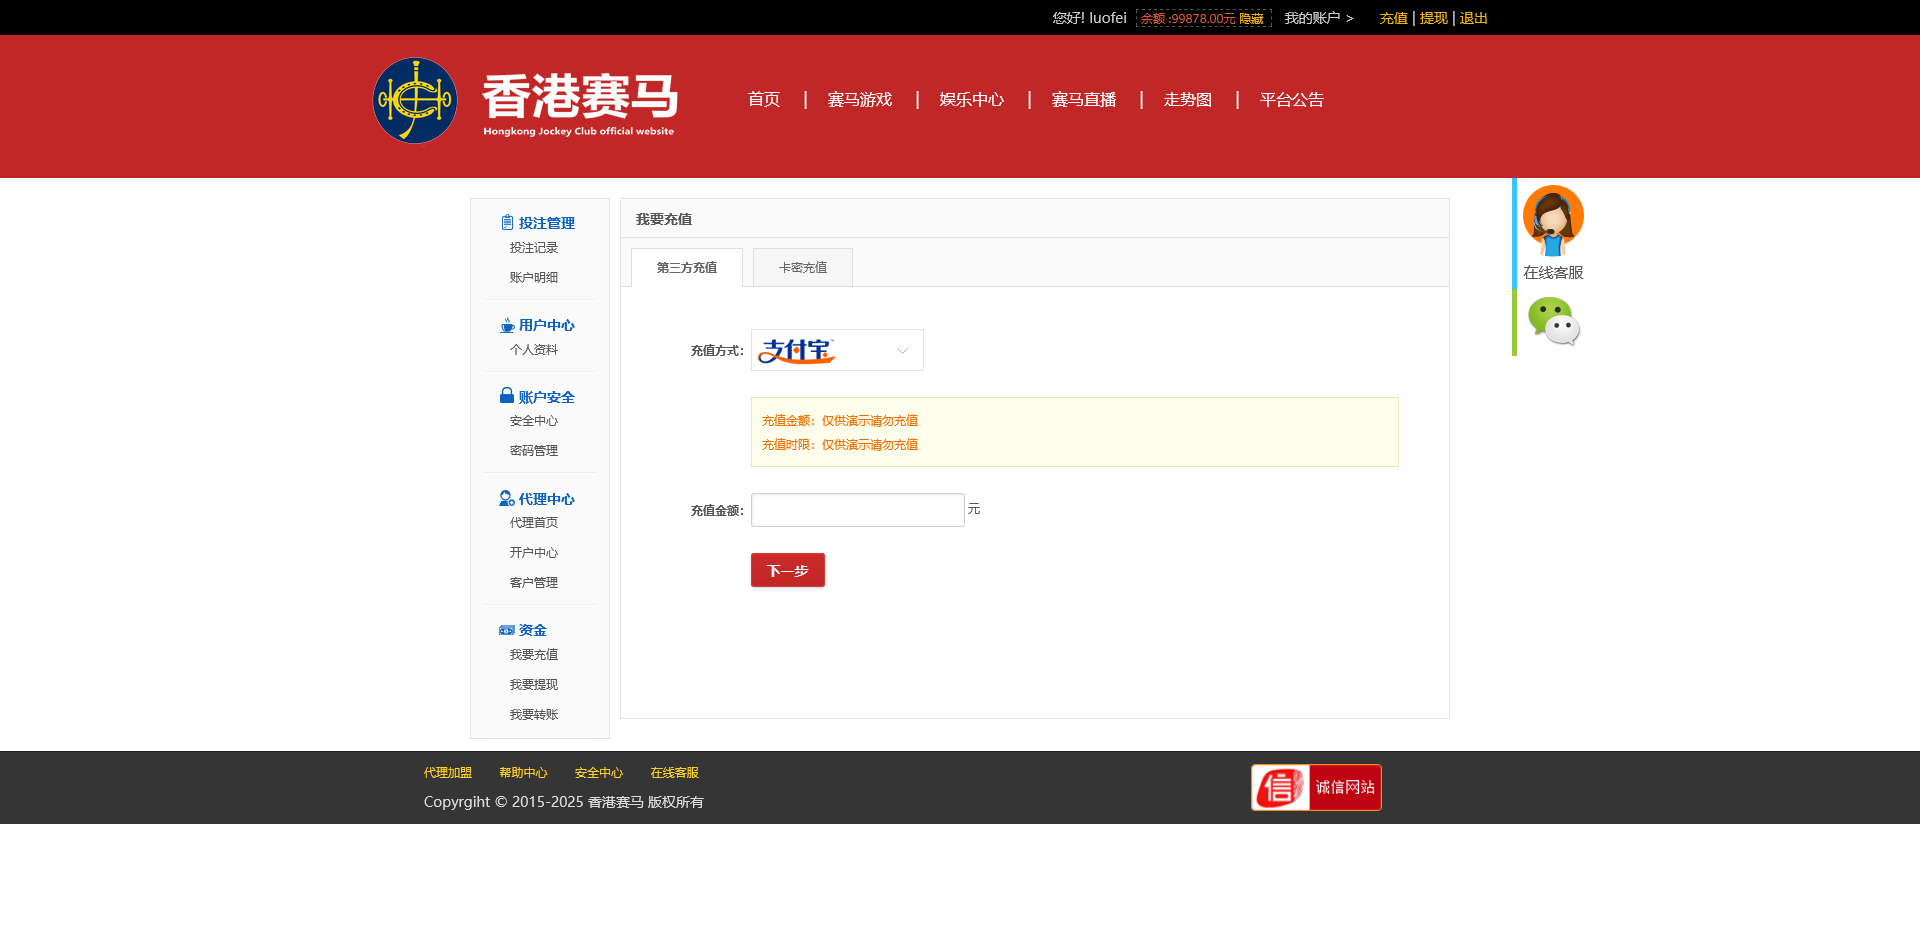Click the 诚信网站 trust badge

tap(1316, 788)
